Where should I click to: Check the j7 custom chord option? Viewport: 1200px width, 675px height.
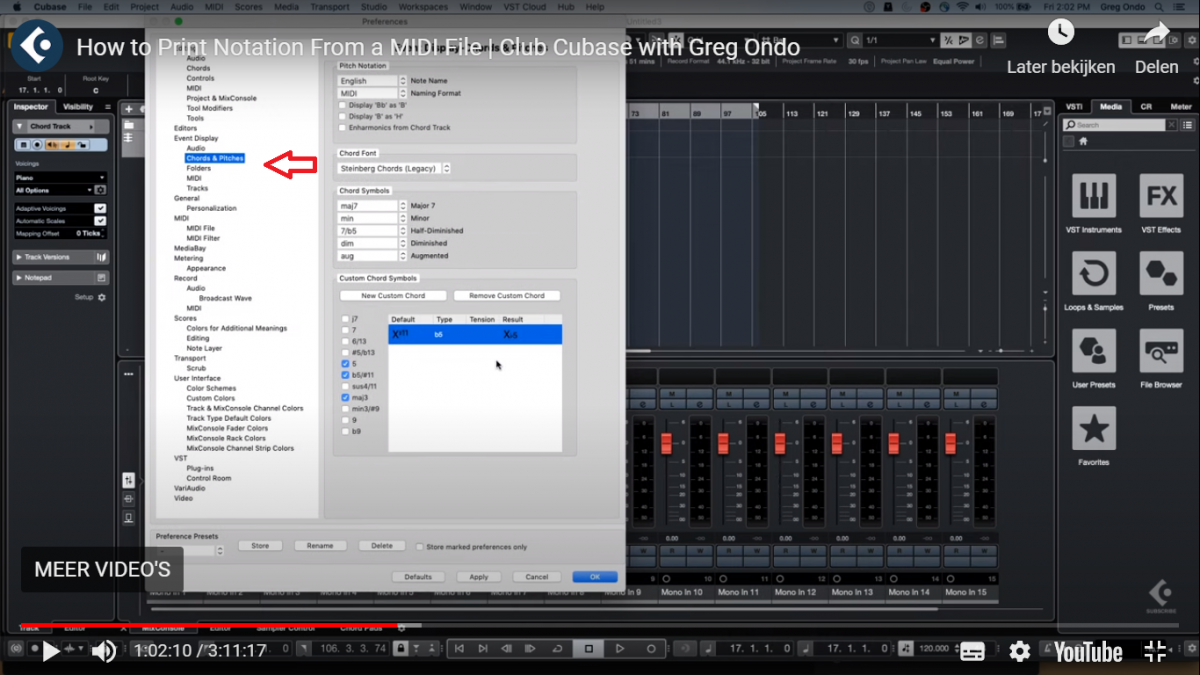tap(346, 319)
